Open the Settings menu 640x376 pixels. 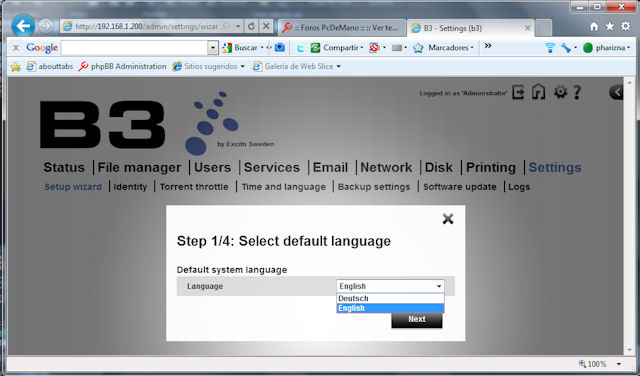click(555, 167)
